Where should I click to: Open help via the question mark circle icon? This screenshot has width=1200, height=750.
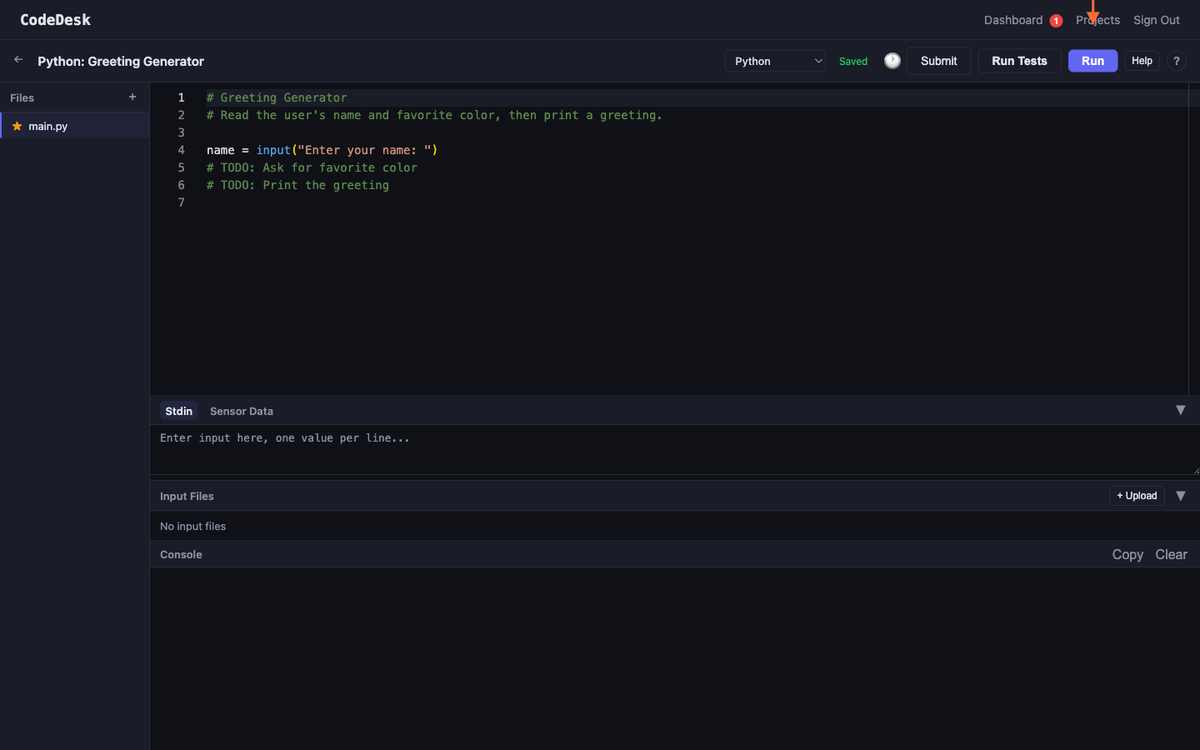[1176, 61]
